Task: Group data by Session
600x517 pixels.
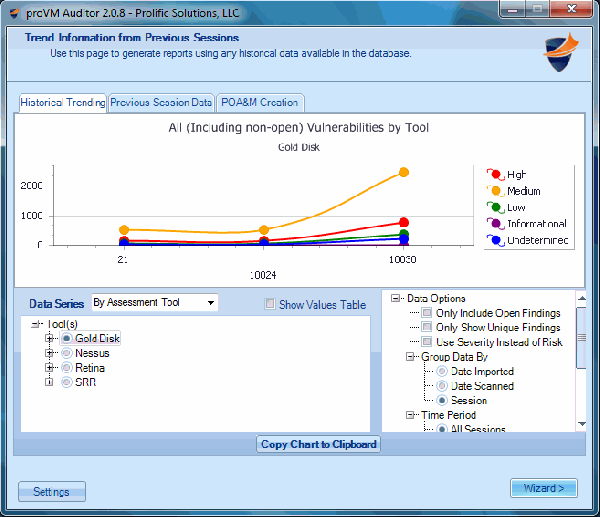Action: [442, 400]
